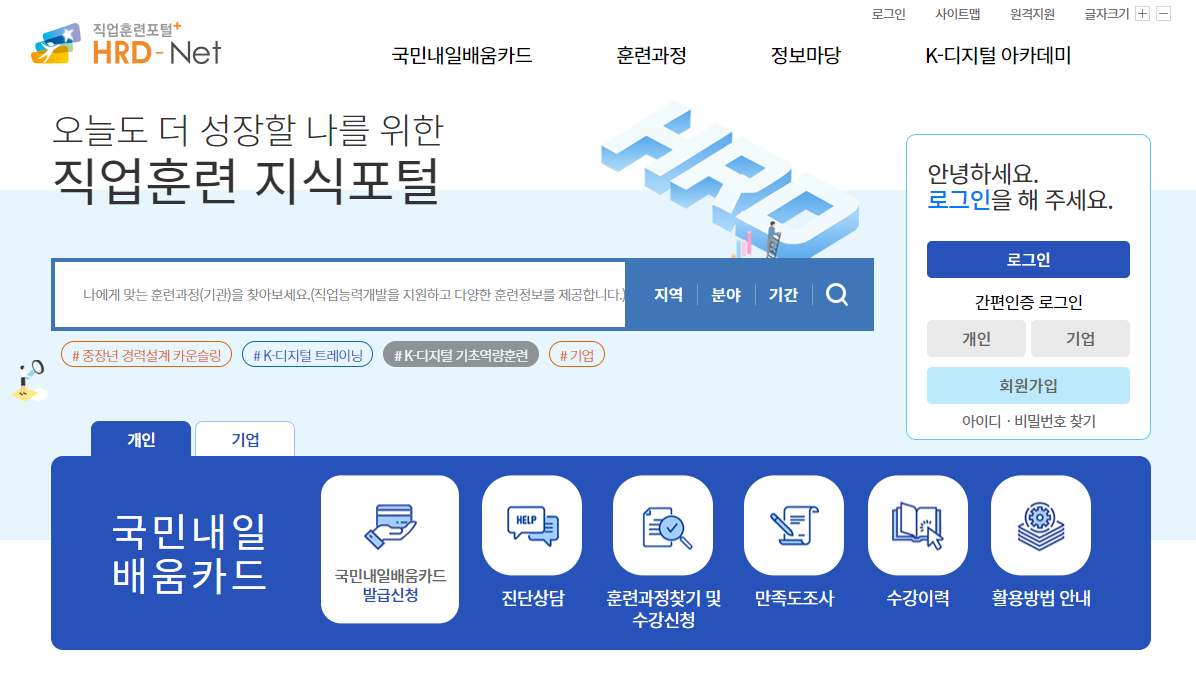Open 수강이력 book icon
The height and width of the screenshot is (681, 1196).
tap(918, 525)
